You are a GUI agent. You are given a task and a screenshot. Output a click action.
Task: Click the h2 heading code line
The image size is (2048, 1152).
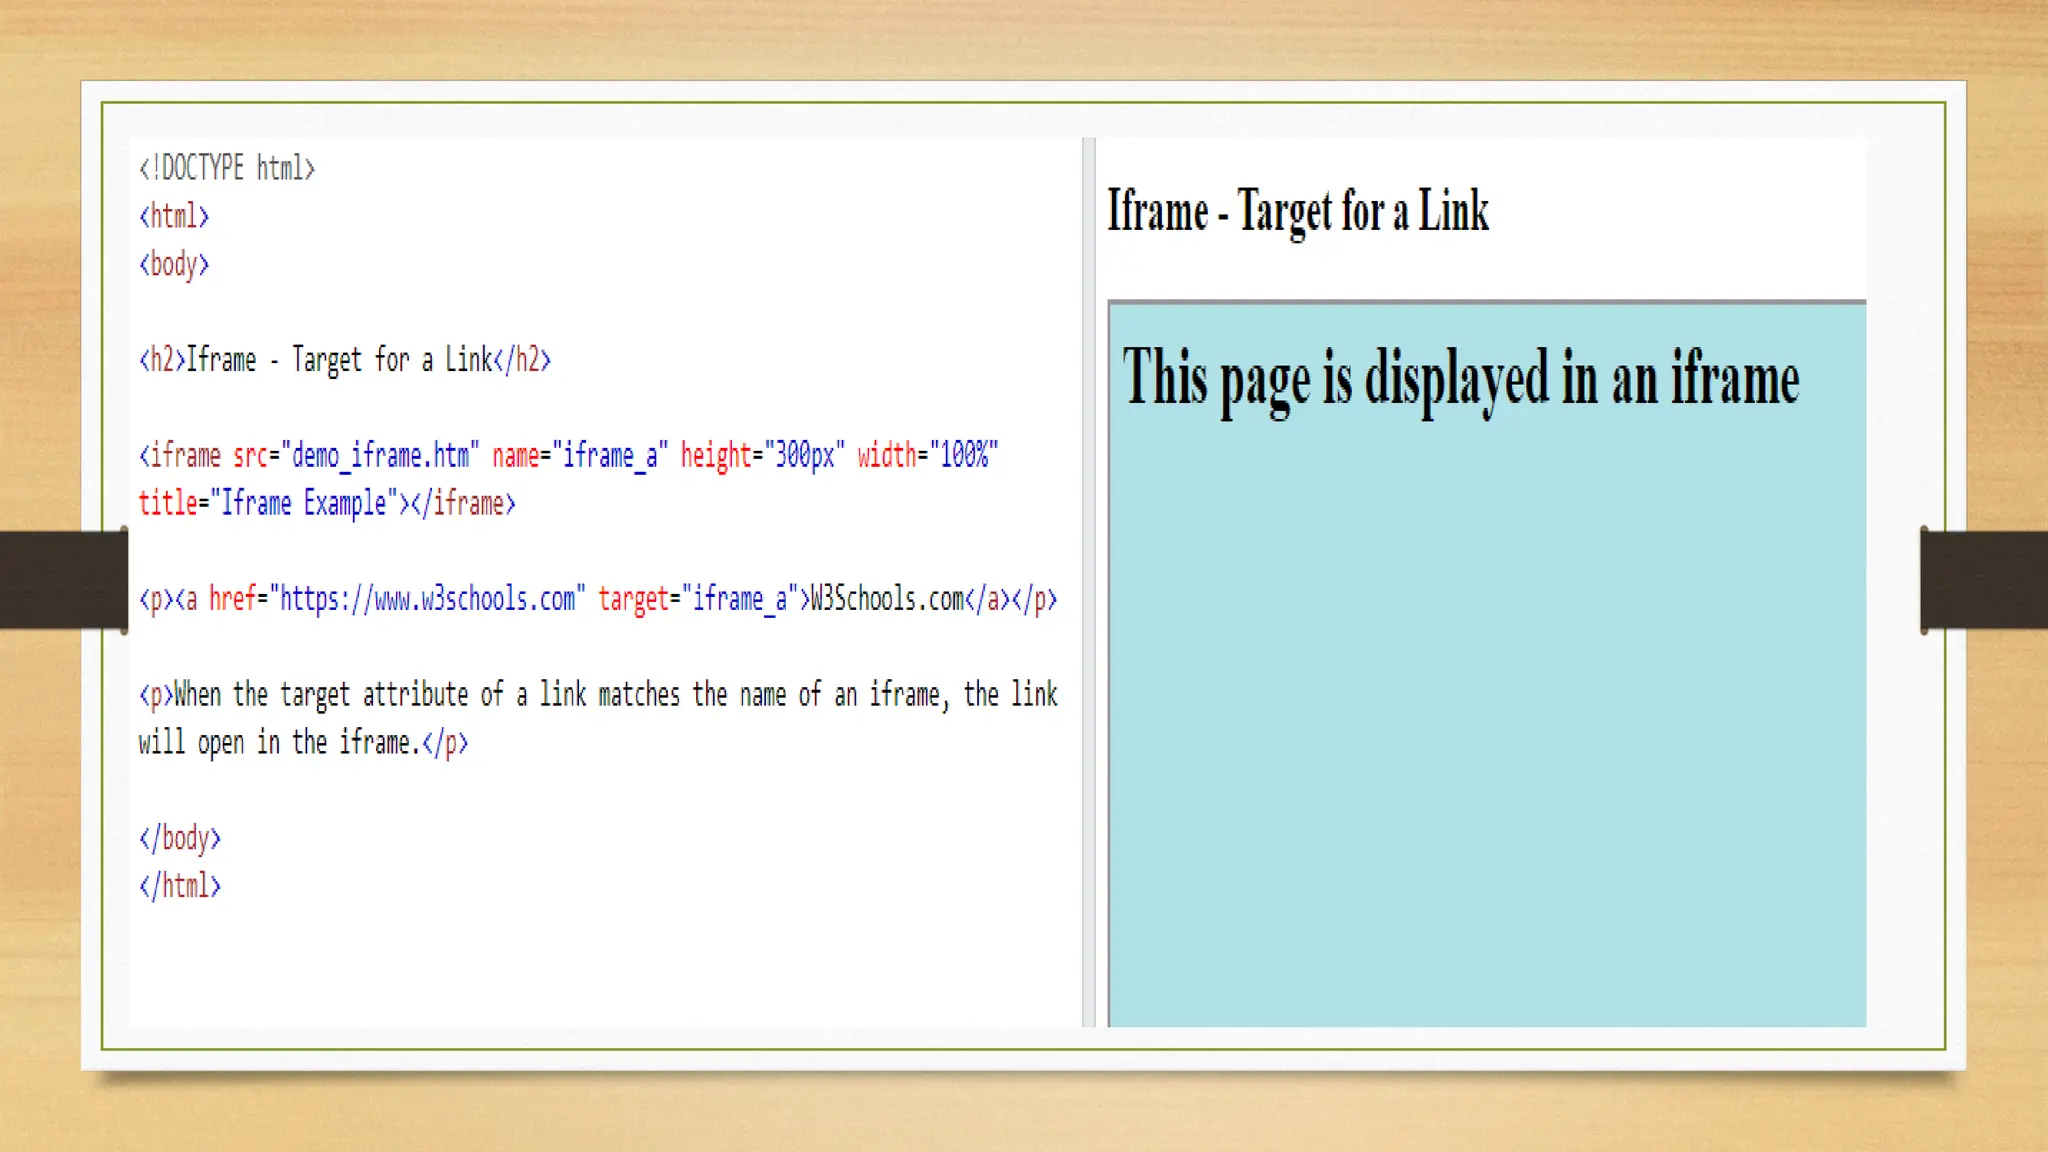[x=345, y=360]
